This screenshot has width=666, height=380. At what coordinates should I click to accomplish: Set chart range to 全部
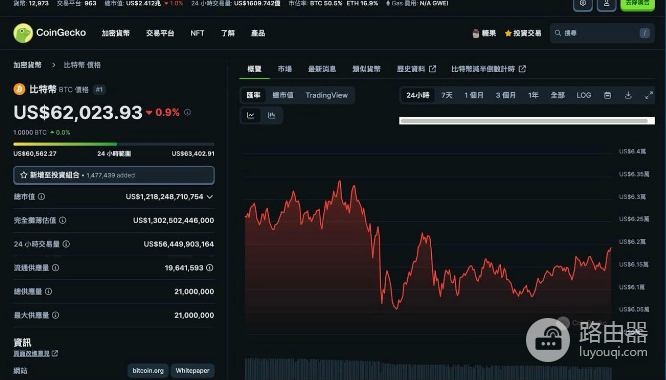coord(558,95)
